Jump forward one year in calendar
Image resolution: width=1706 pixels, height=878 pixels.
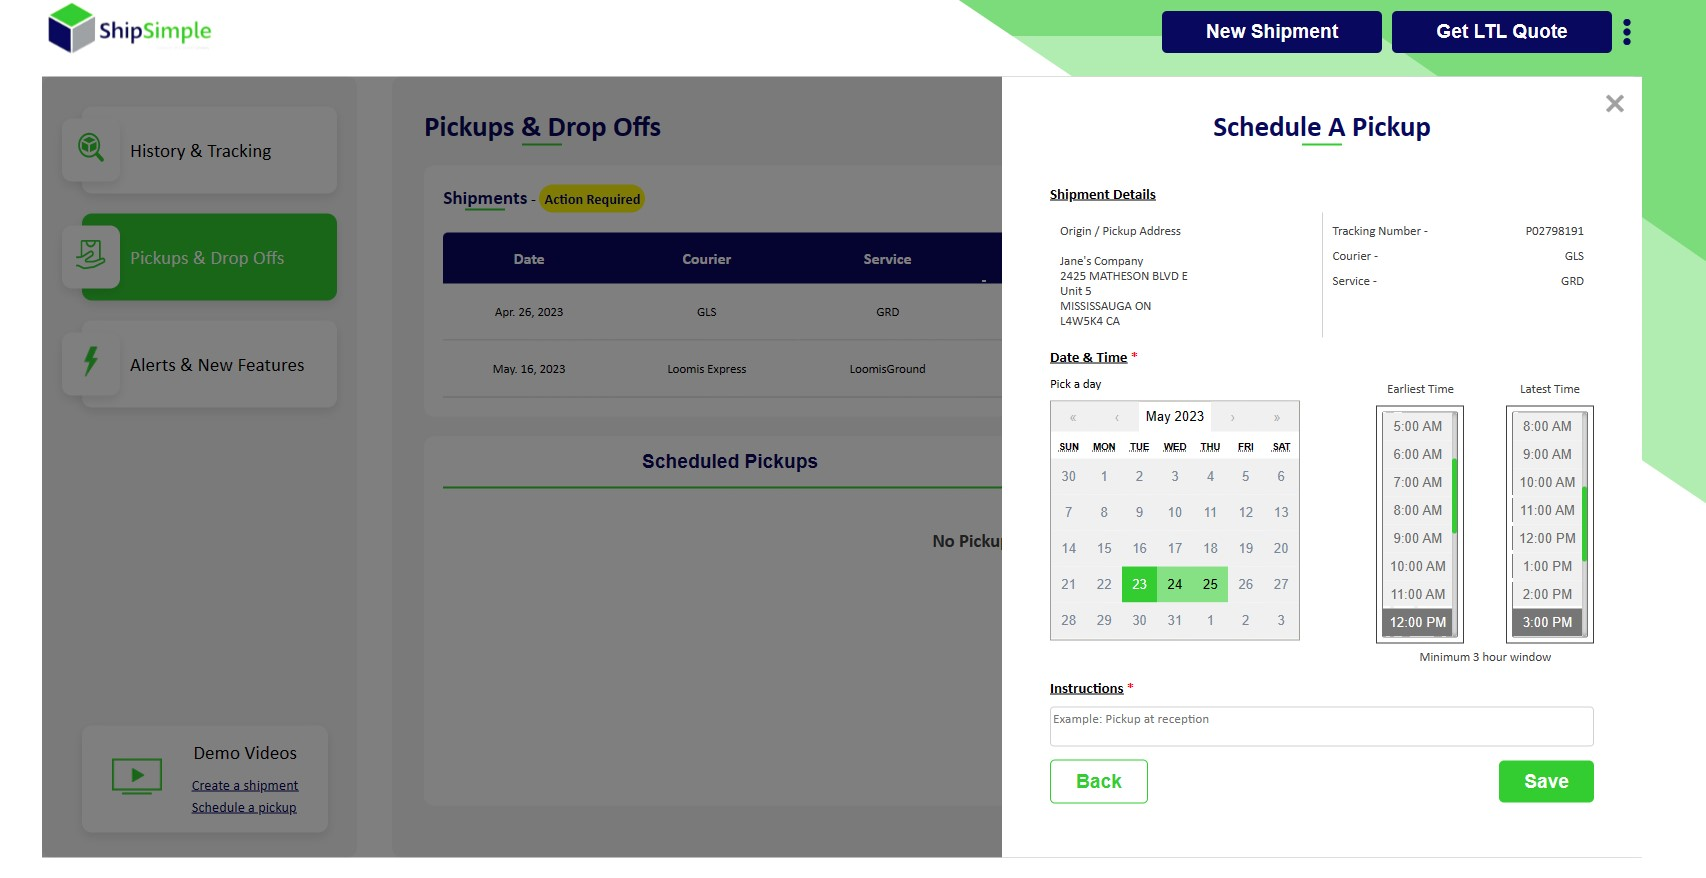click(x=1277, y=418)
